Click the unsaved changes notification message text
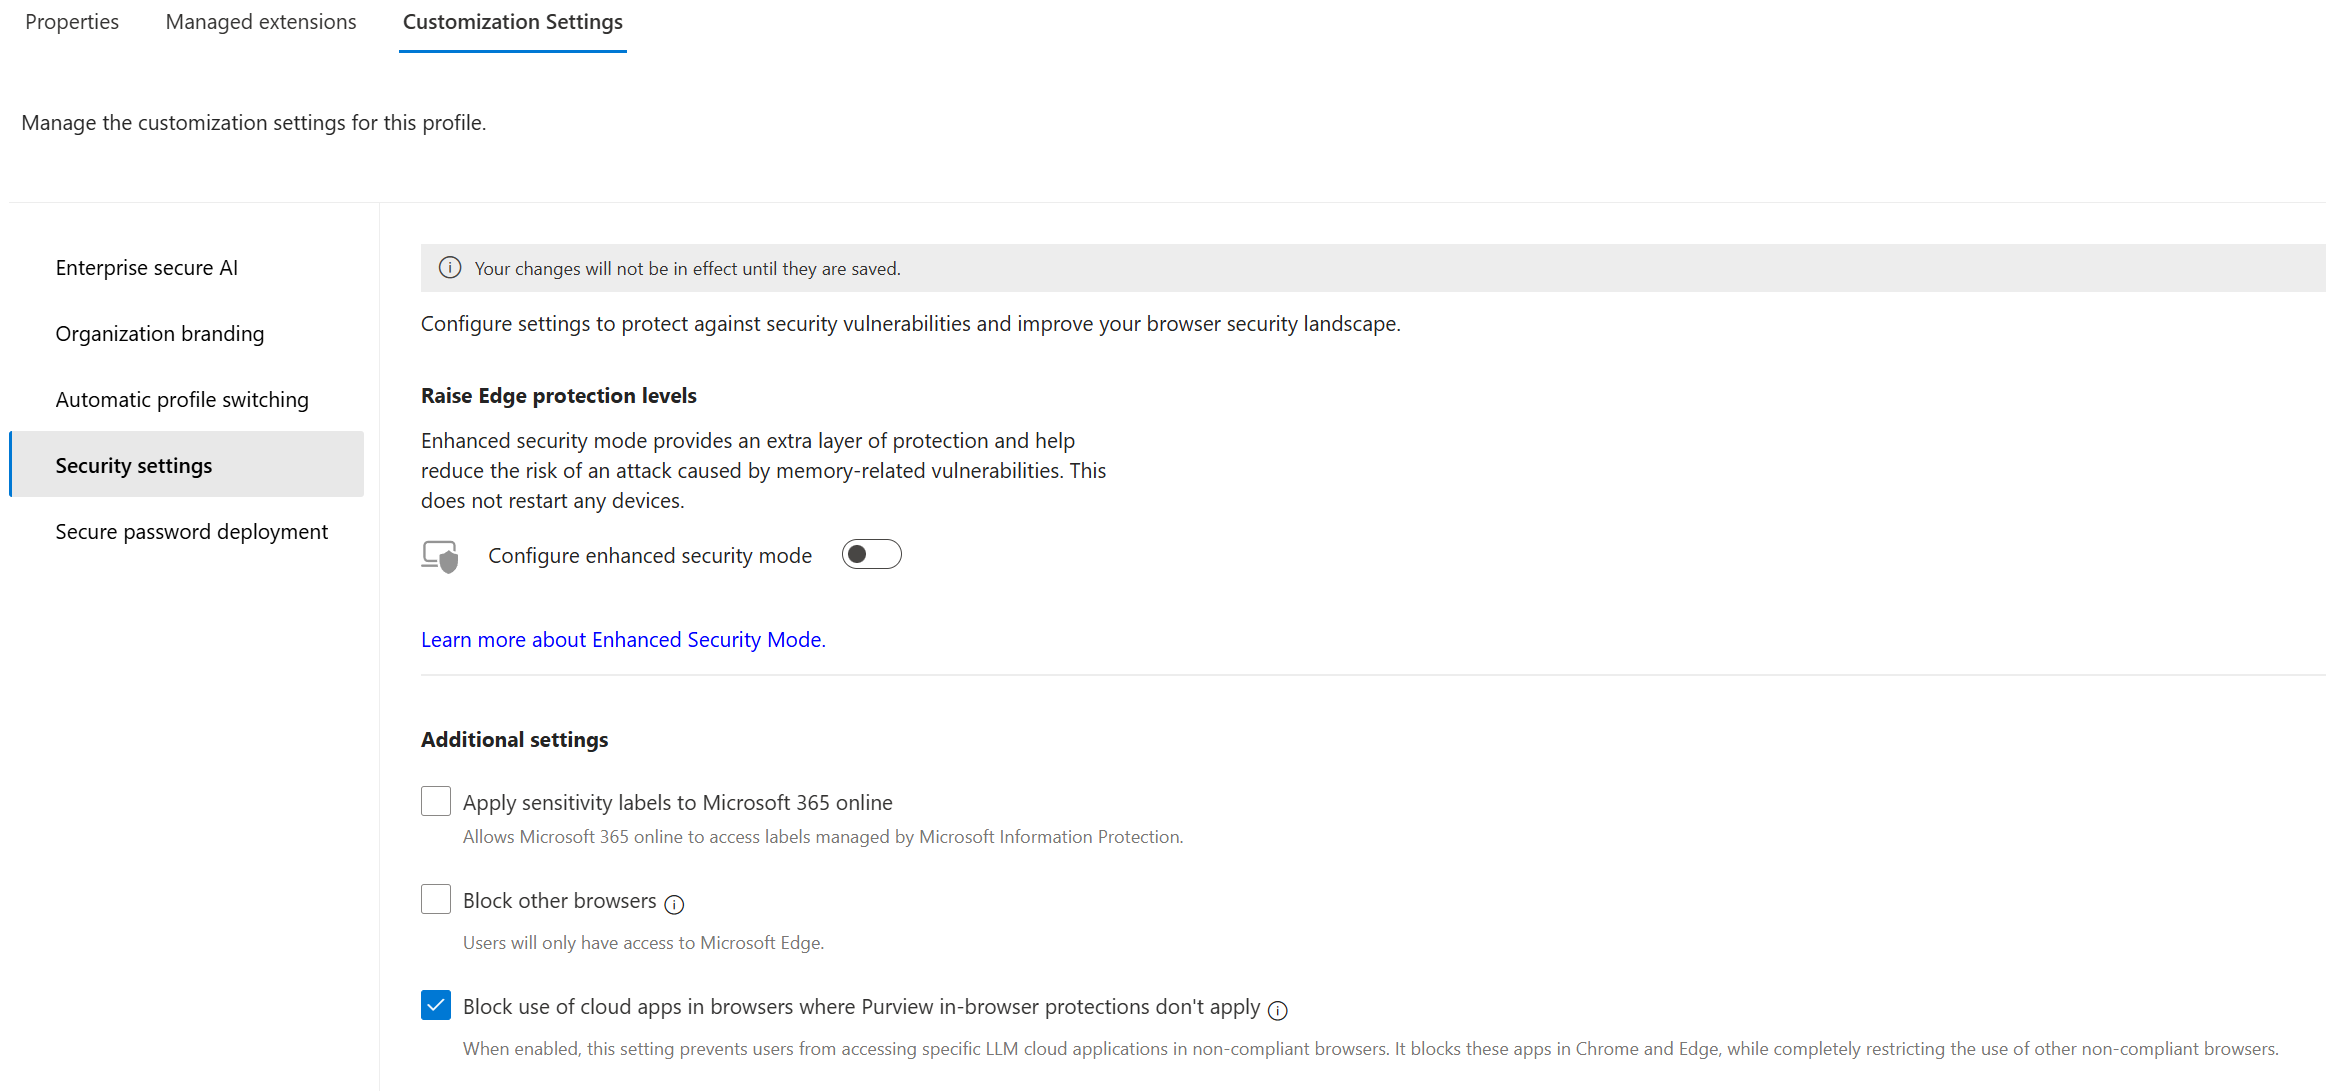Screen dimensions: 2326x1091 coord(687,269)
